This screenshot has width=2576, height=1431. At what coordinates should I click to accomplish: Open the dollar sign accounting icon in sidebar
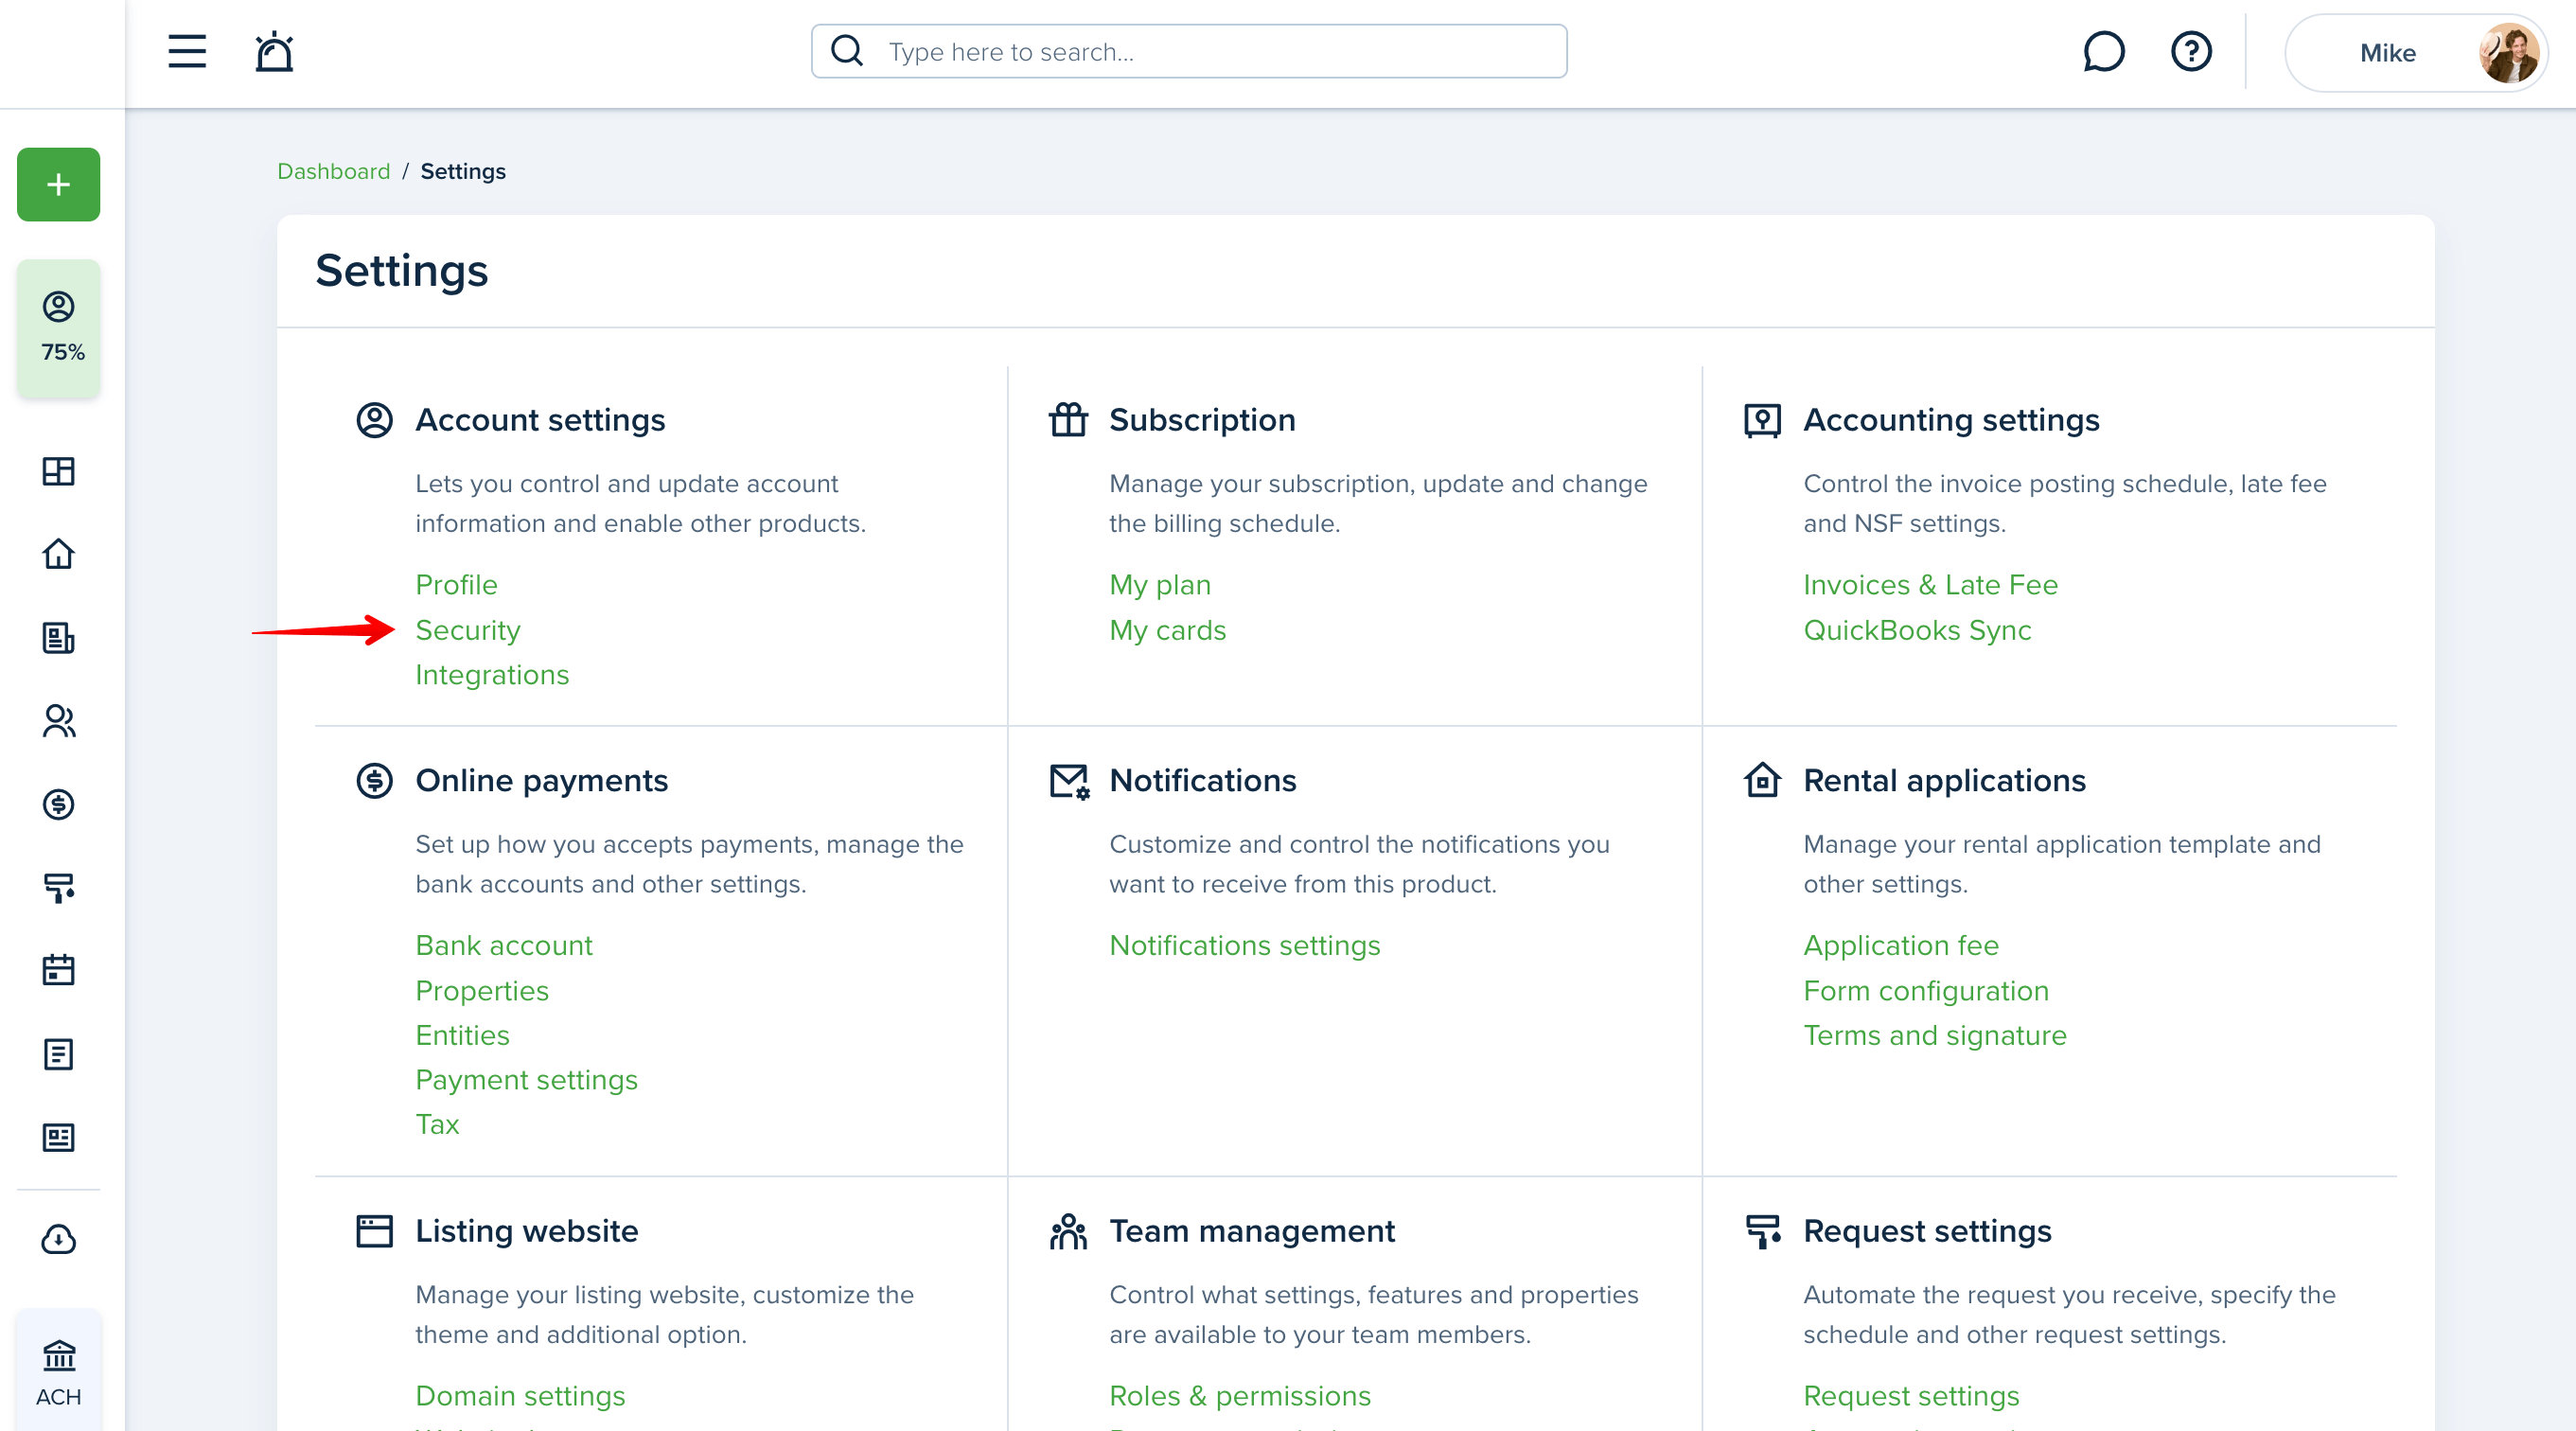[59, 804]
